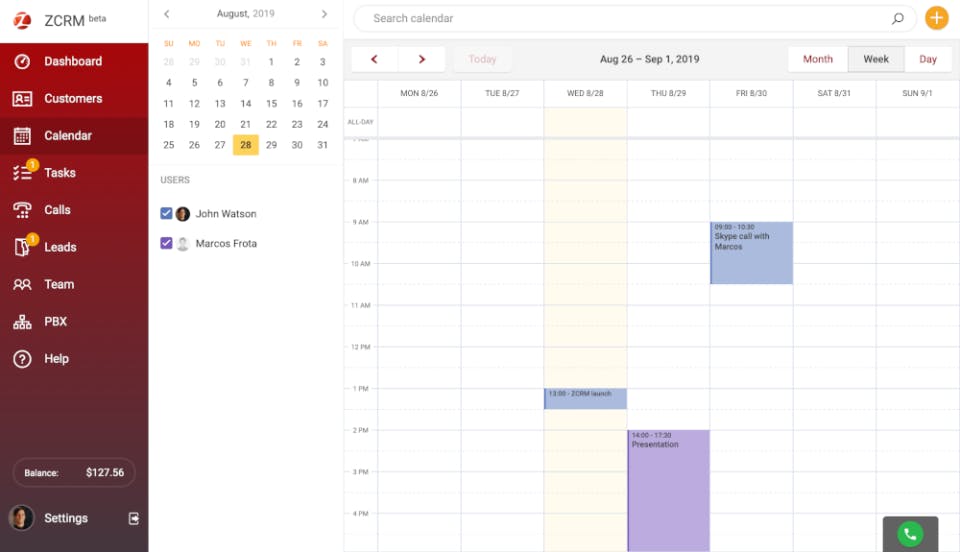The width and height of the screenshot is (960, 552).
Task: Click the green phone call button
Action: pos(909,534)
